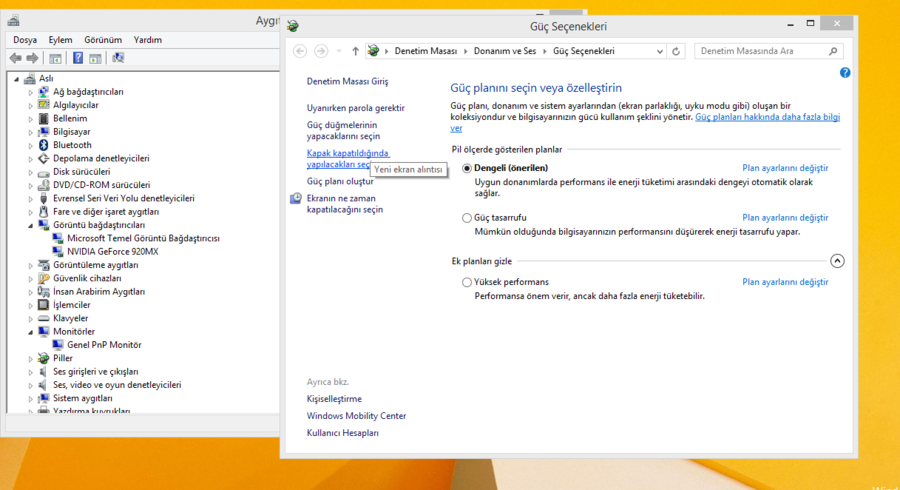The height and width of the screenshot is (490, 900).
Task: Click the refresh icon beside address bar
Action: click(x=677, y=51)
